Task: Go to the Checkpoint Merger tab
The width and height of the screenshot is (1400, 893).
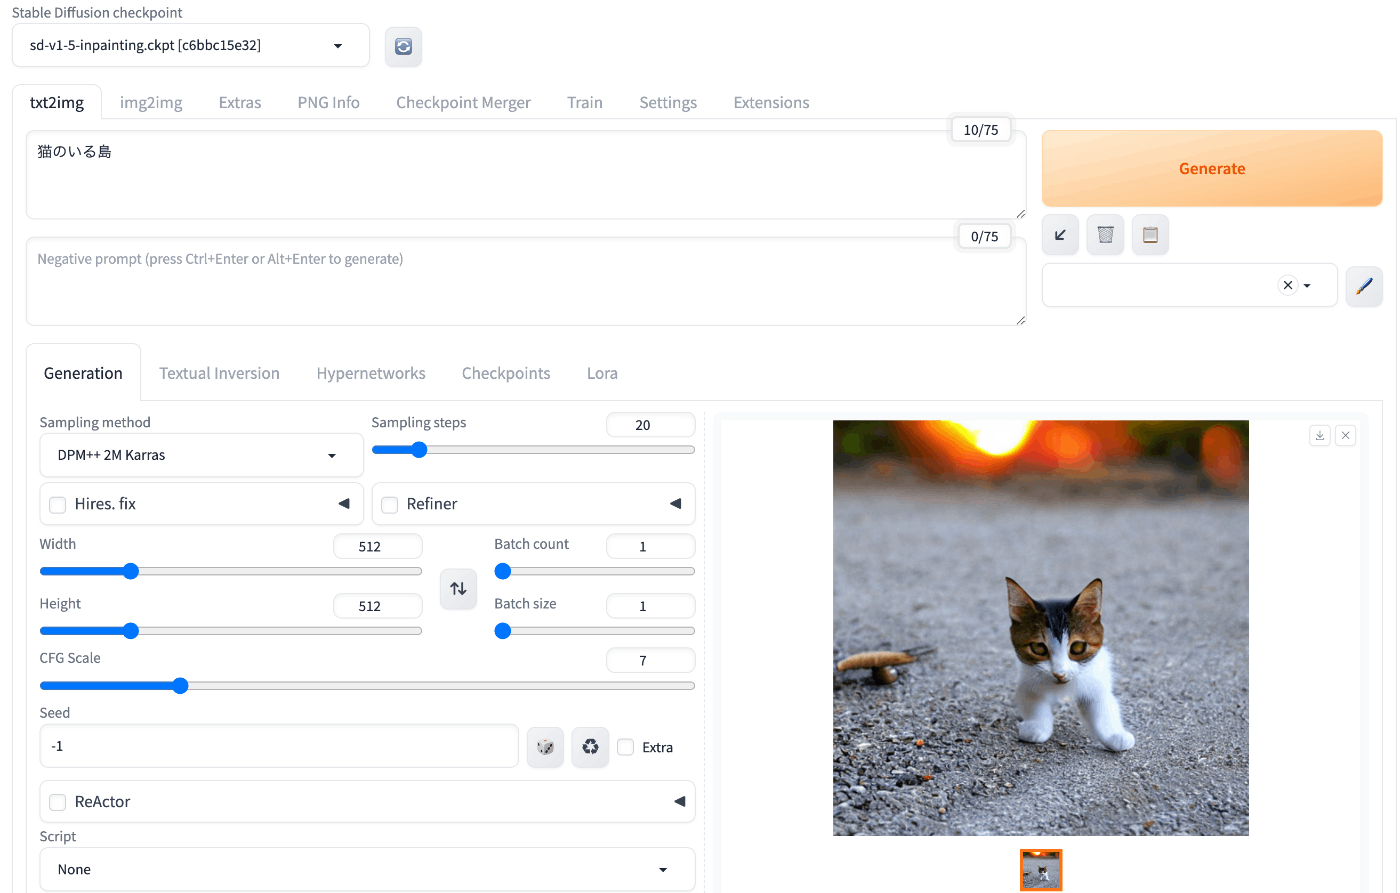Action: pos(463,102)
